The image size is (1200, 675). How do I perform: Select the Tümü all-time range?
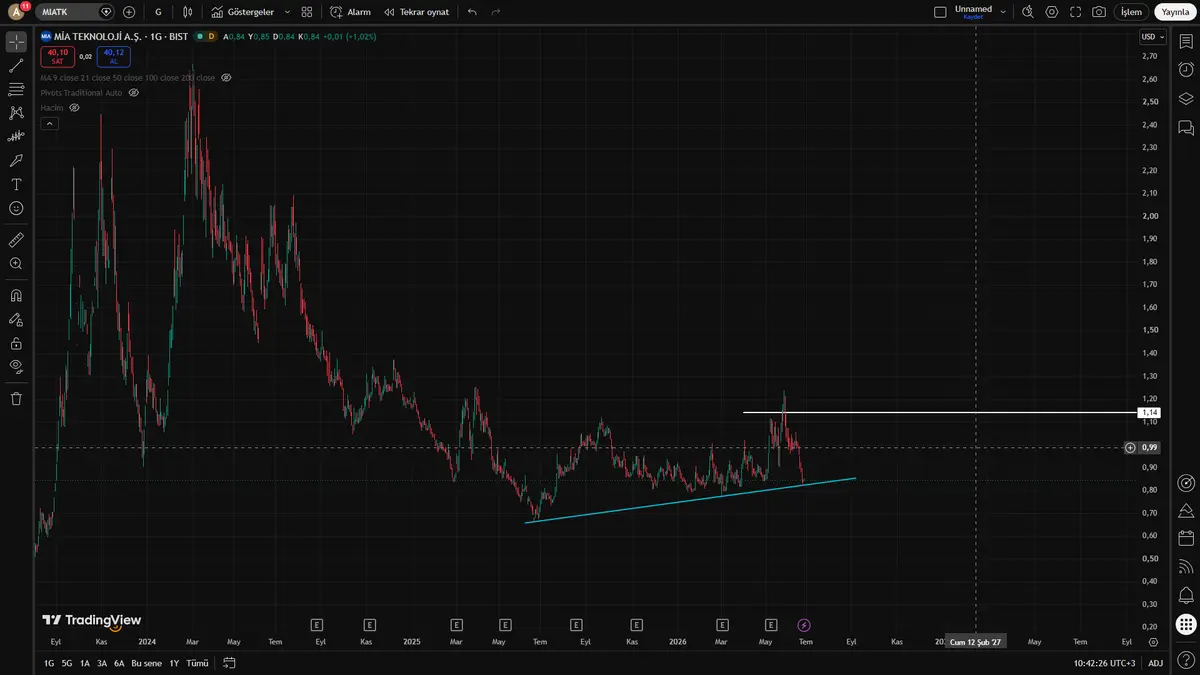(x=198, y=663)
